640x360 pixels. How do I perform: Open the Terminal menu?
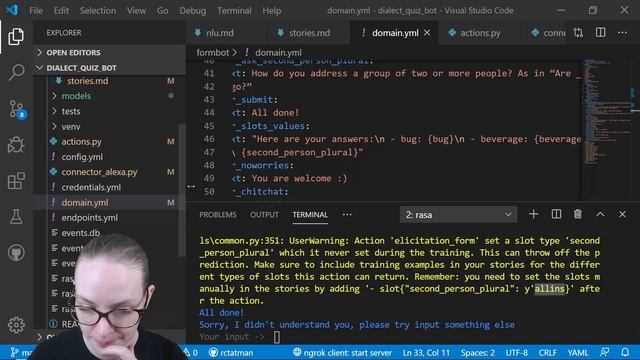pyautogui.click(x=234, y=11)
